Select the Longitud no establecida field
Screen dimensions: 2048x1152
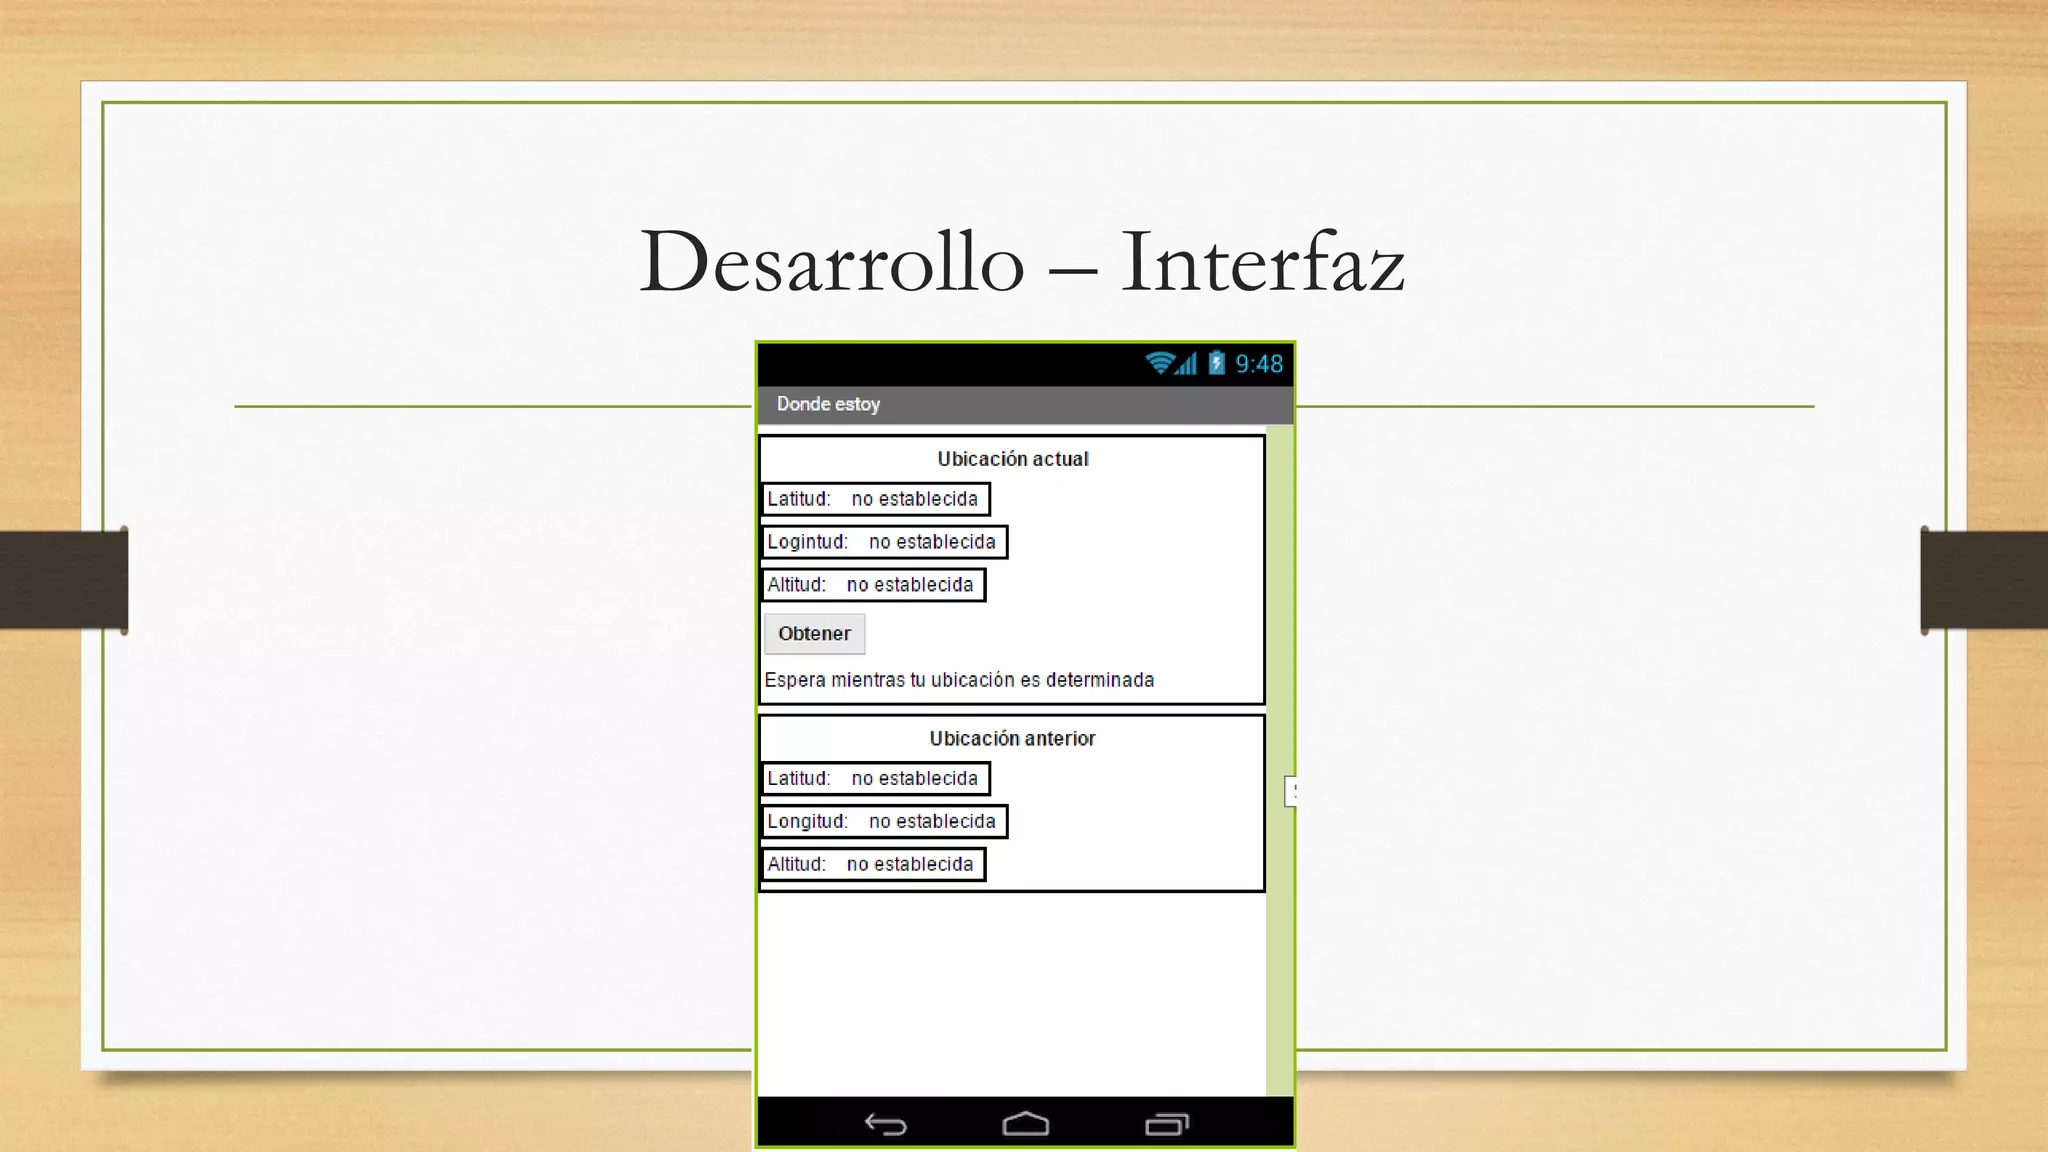(884, 822)
